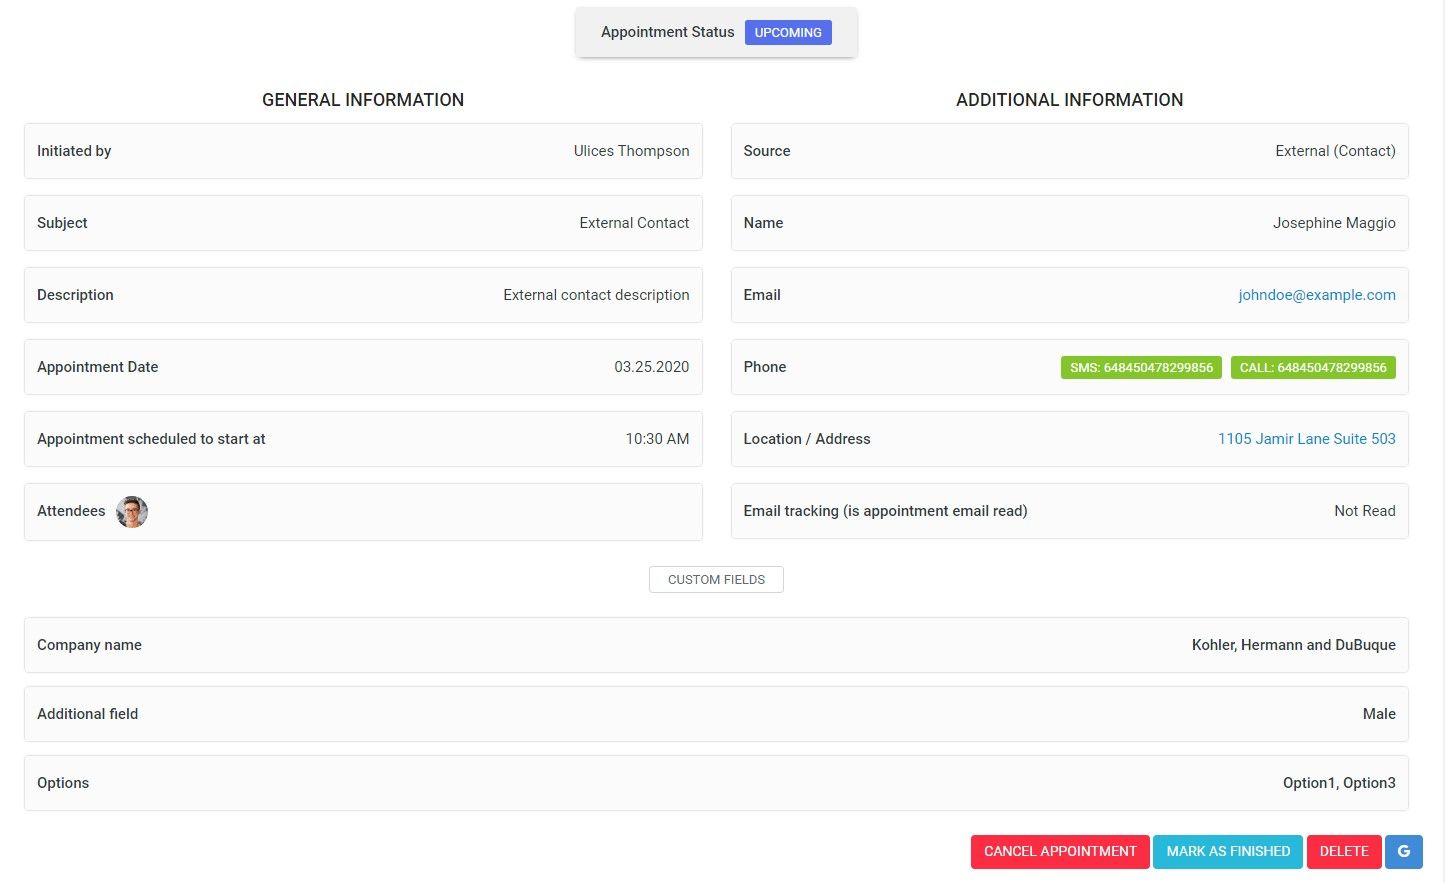Viewport: 1445px width, 883px height.
Task: Delete the appointment
Action: coord(1343,851)
